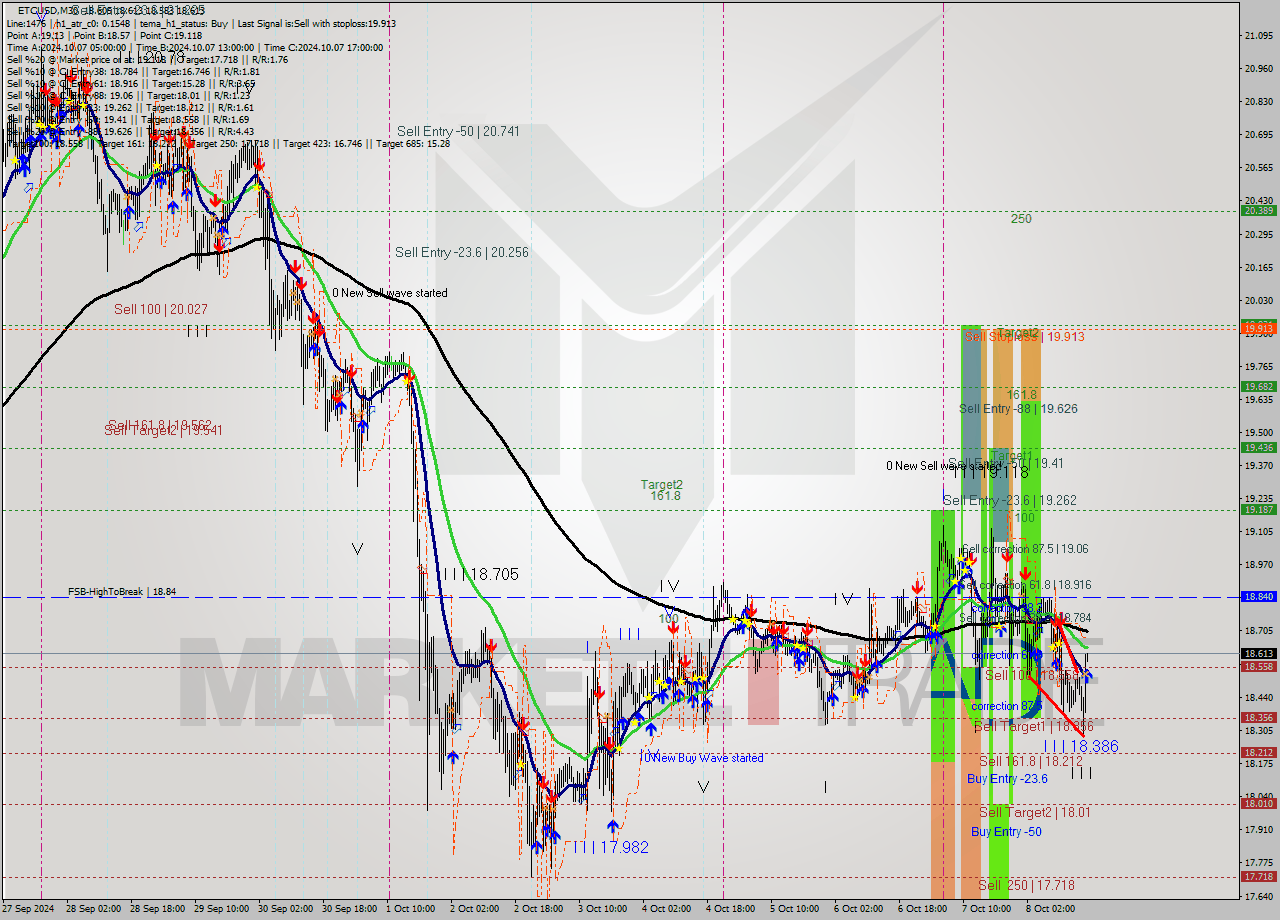
Task: Select the 'Sell Entry -50 | 20.741' label
Action: click(x=458, y=131)
